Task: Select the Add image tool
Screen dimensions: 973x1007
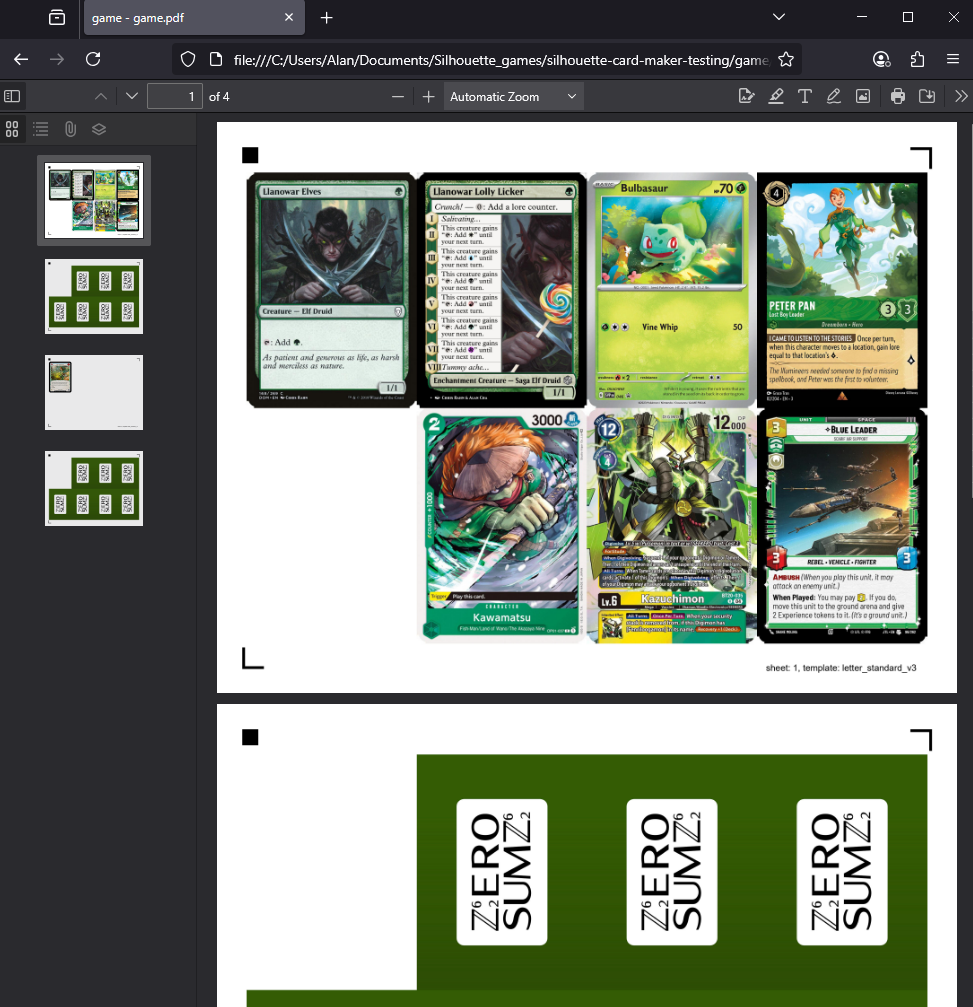Action: (x=863, y=96)
